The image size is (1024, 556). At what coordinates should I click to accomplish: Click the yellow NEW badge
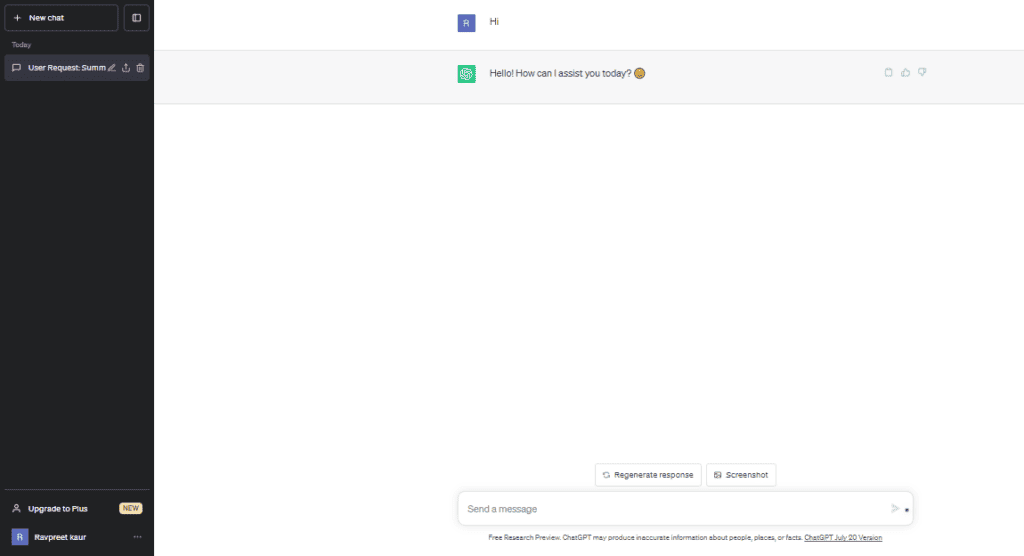click(131, 508)
